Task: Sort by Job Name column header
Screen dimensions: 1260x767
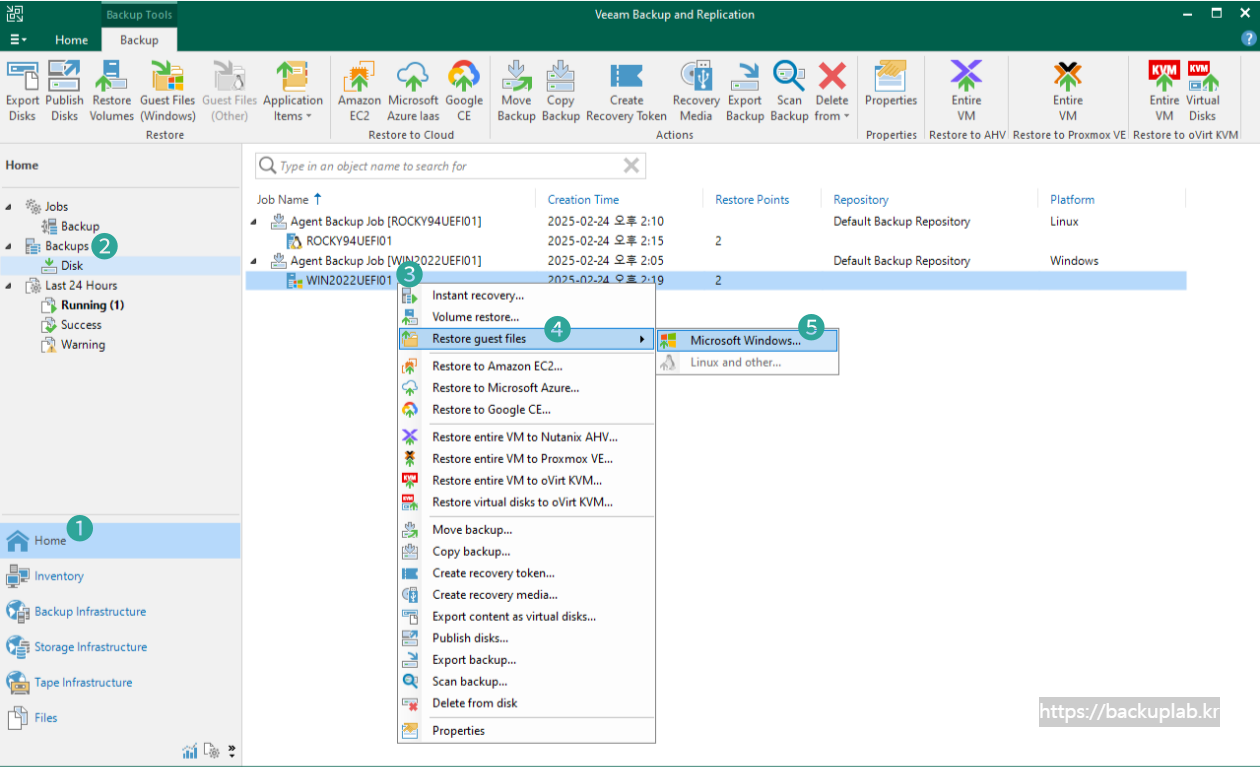Action: coord(282,200)
